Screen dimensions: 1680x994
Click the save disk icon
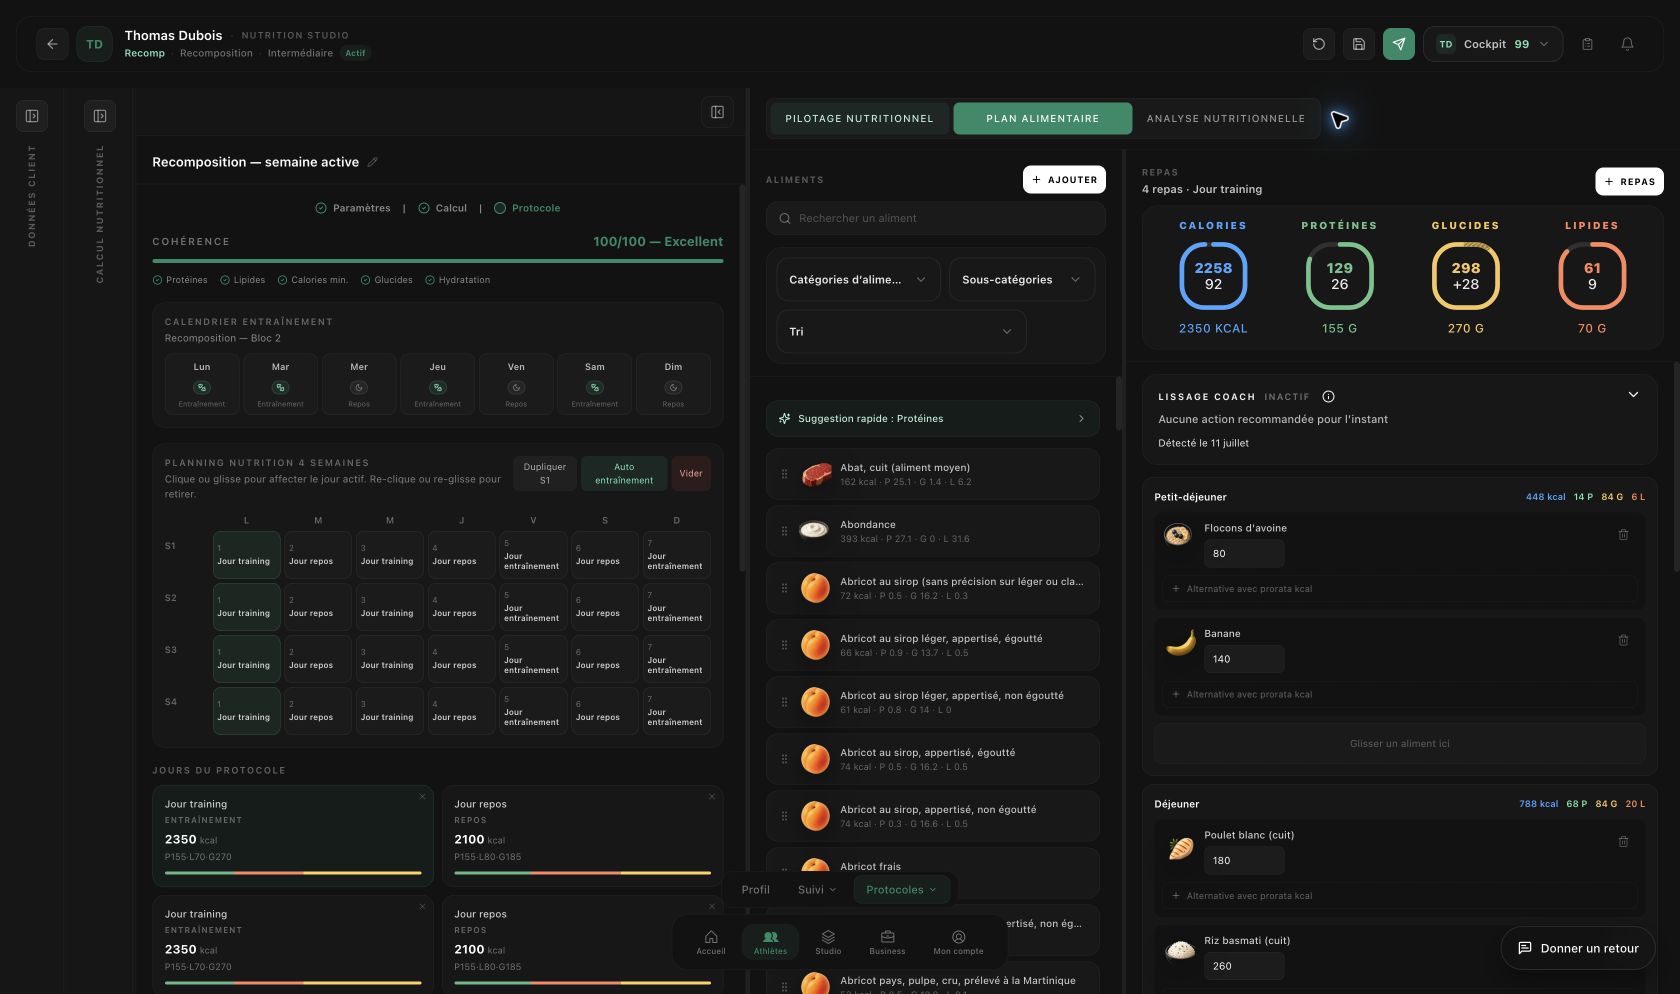1358,44
